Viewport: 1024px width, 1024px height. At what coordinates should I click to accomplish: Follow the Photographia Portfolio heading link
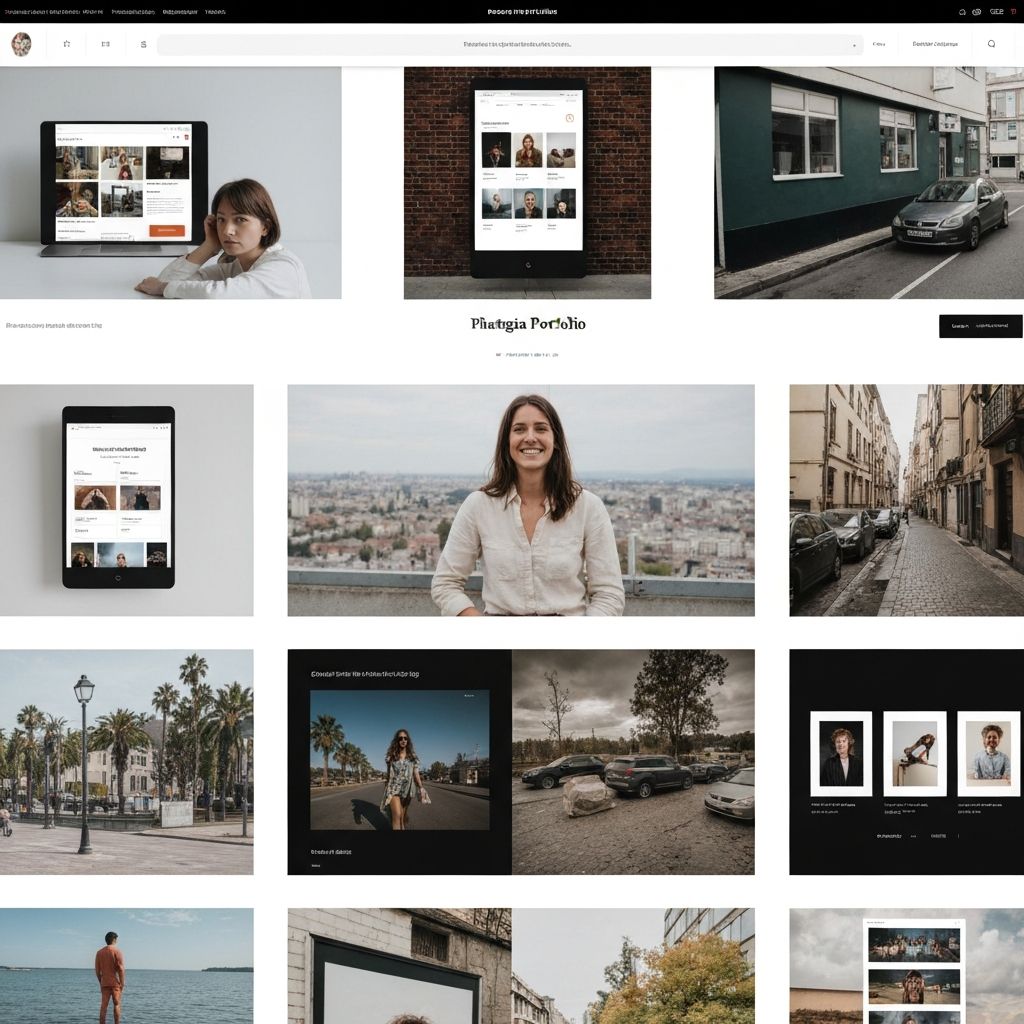(526, 323)
